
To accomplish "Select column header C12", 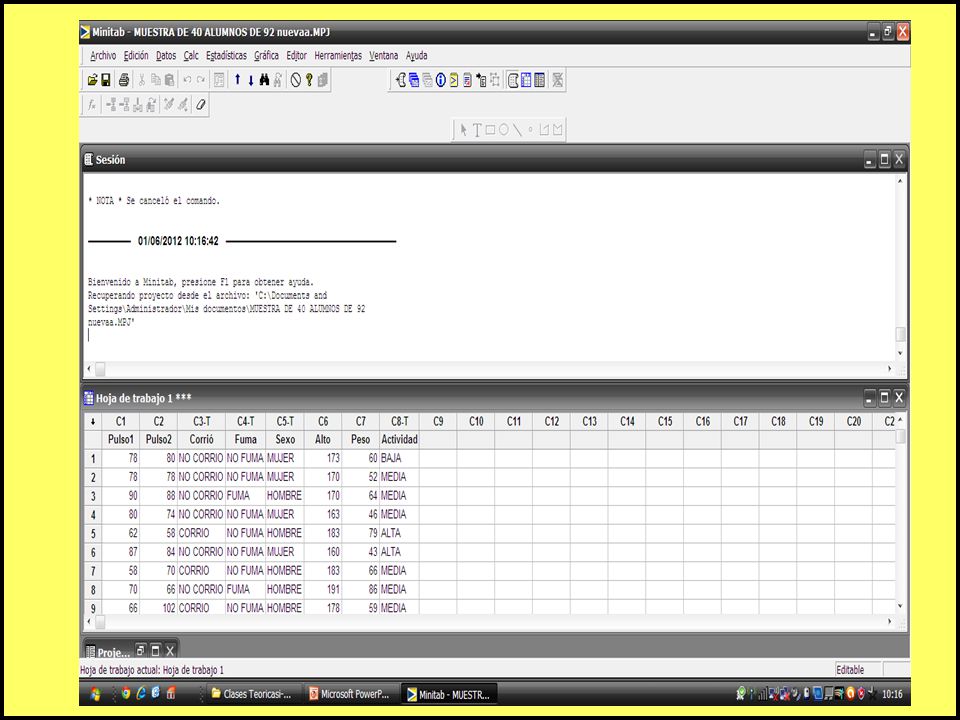I will (552, 421).
